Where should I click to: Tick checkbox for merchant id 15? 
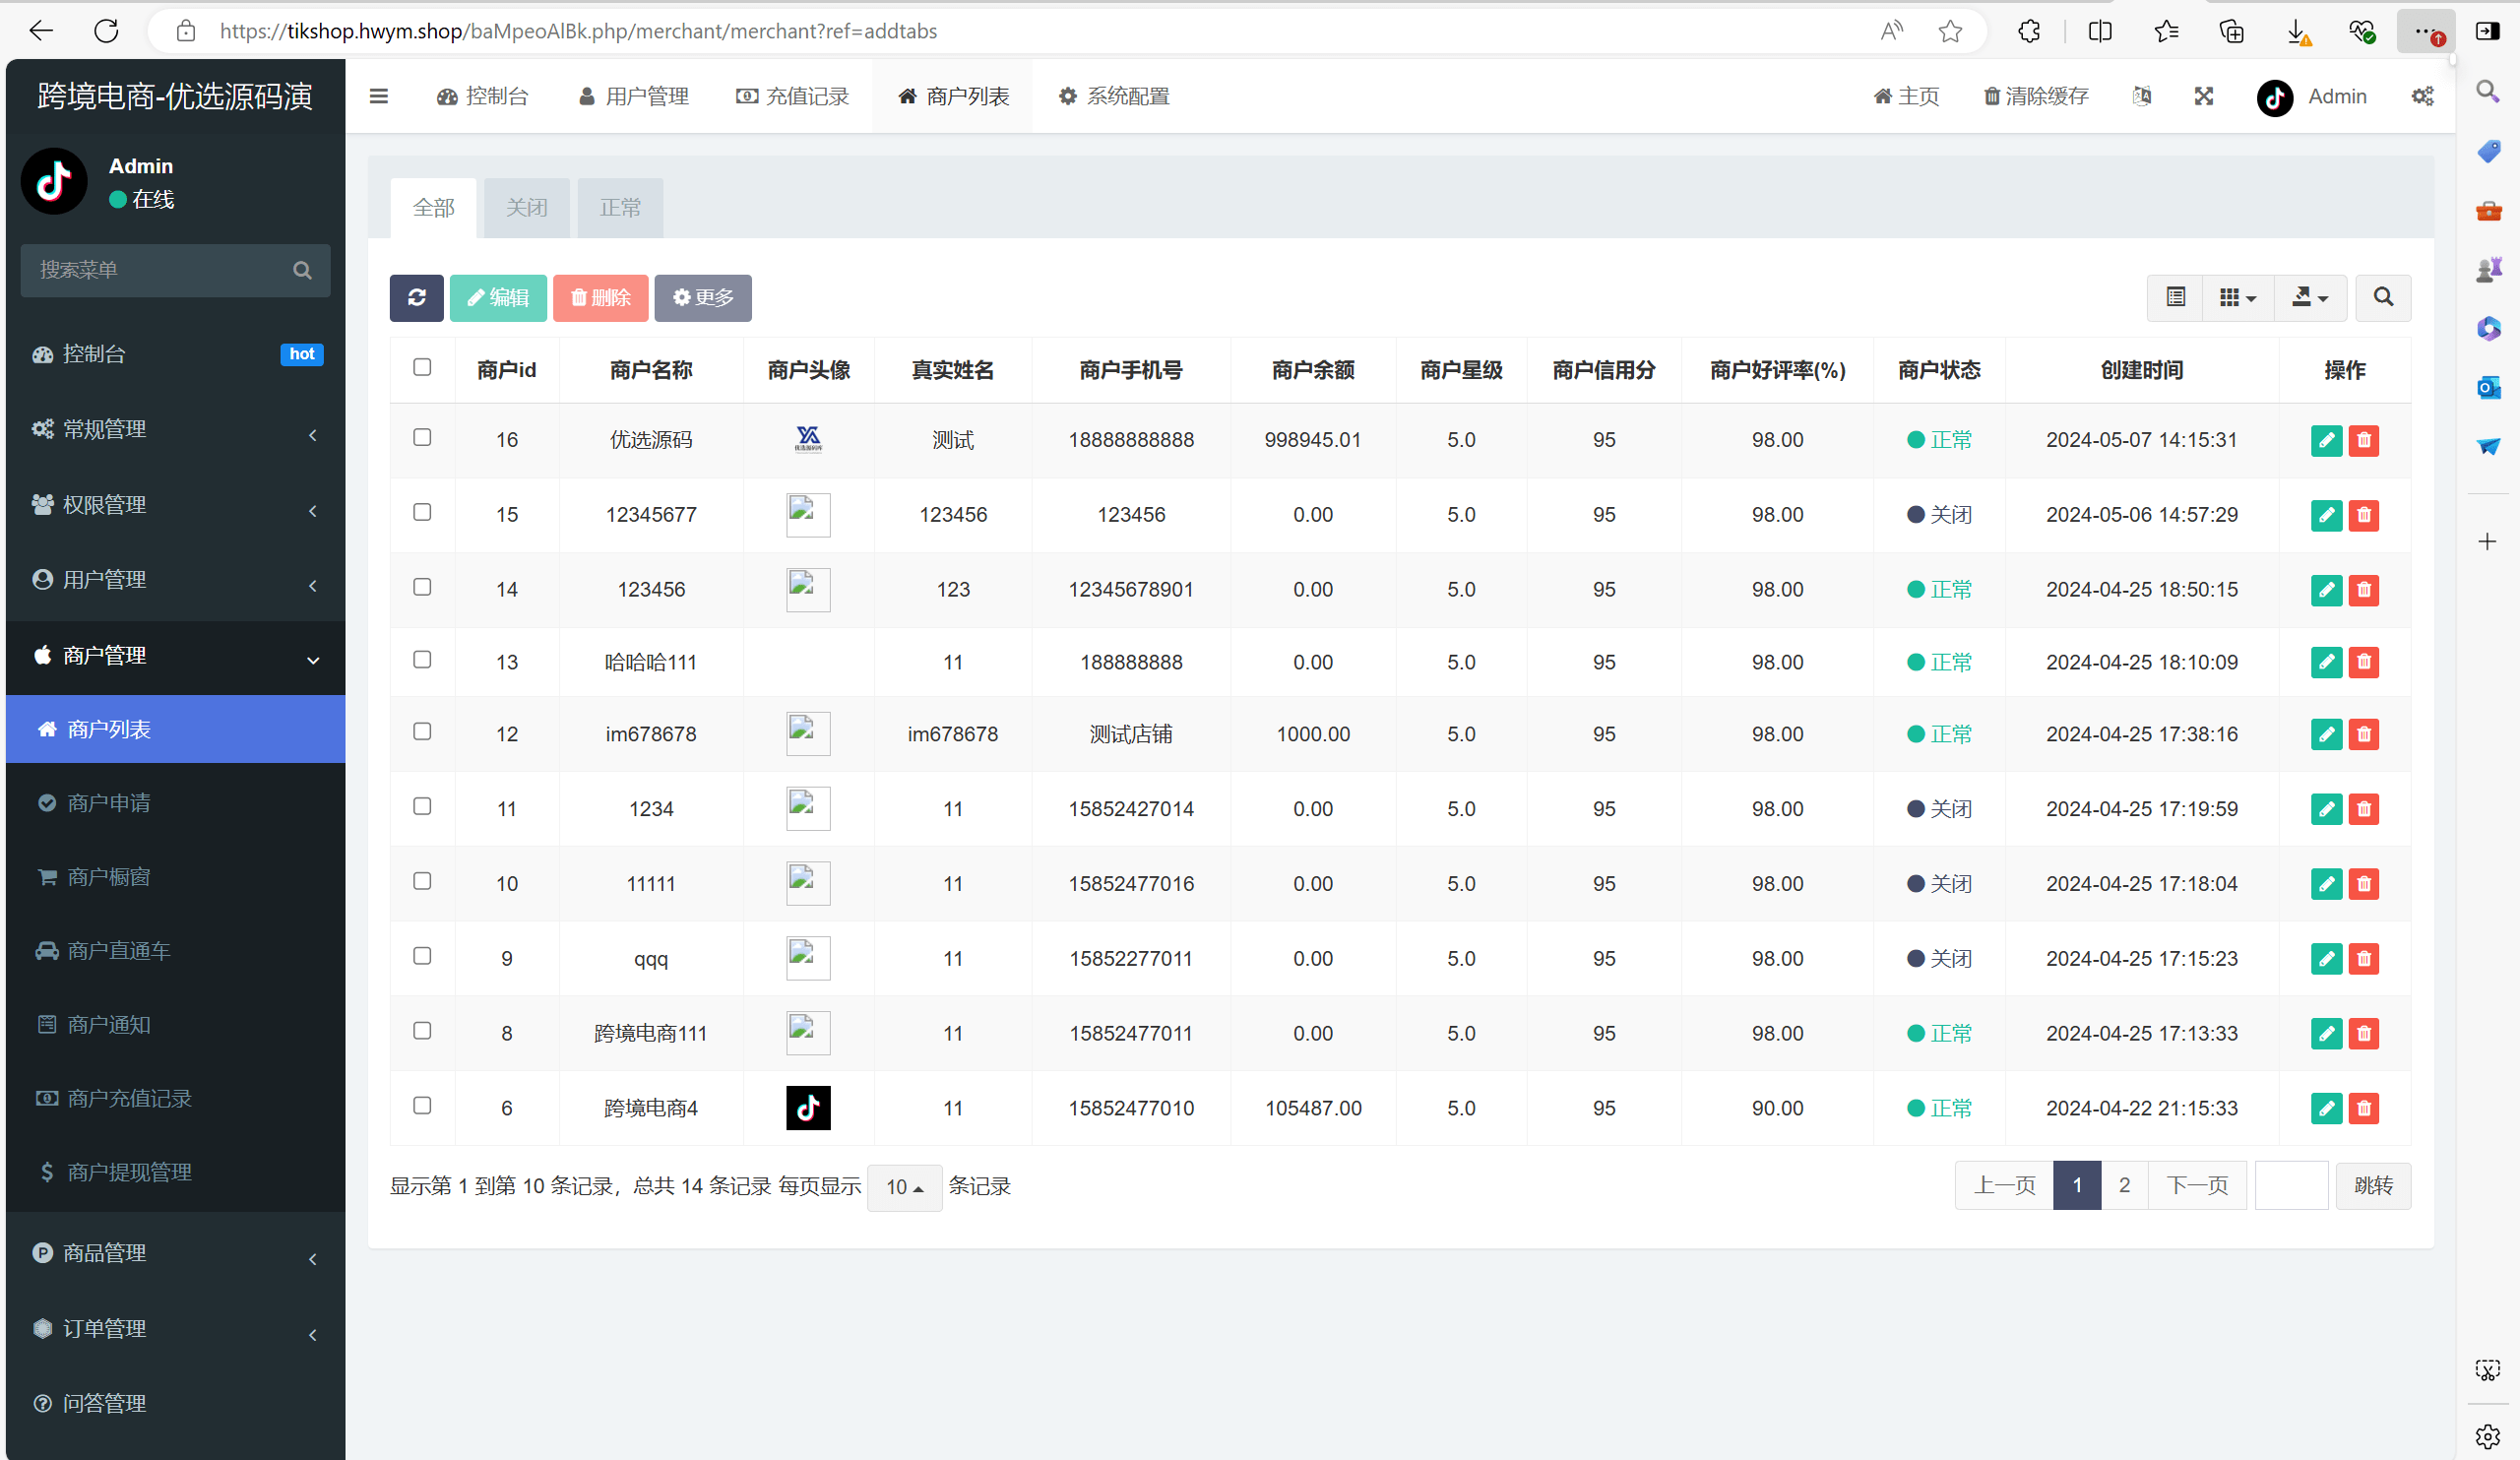422,512
